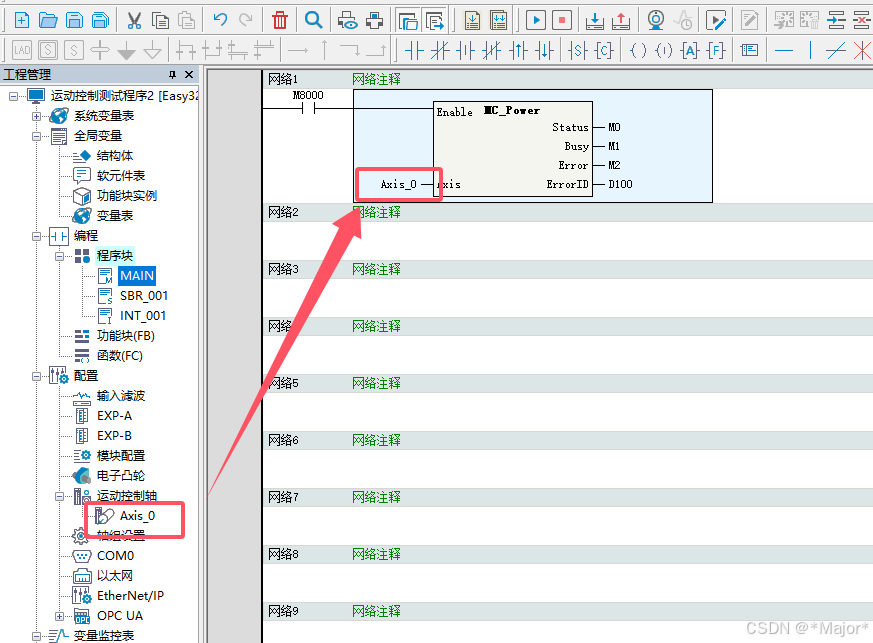This screenshot has width=873, height=643.
Task: Click the M8000 contact in network 1
Action: 308,109
